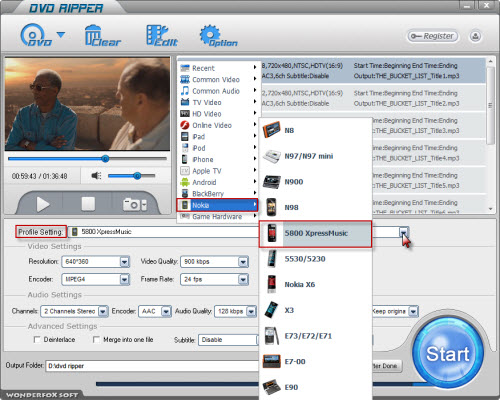Select the THE_BUCKET_LIST_Title1.mp3 row
The image size is (500, 400).
point(373,71)
